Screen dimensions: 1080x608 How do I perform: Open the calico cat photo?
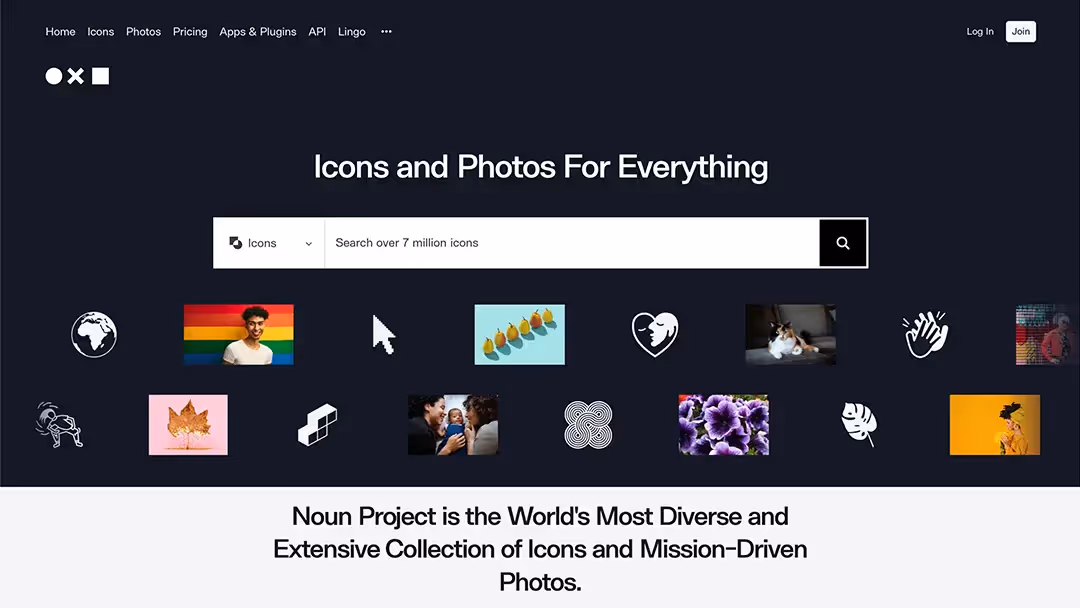791,335
